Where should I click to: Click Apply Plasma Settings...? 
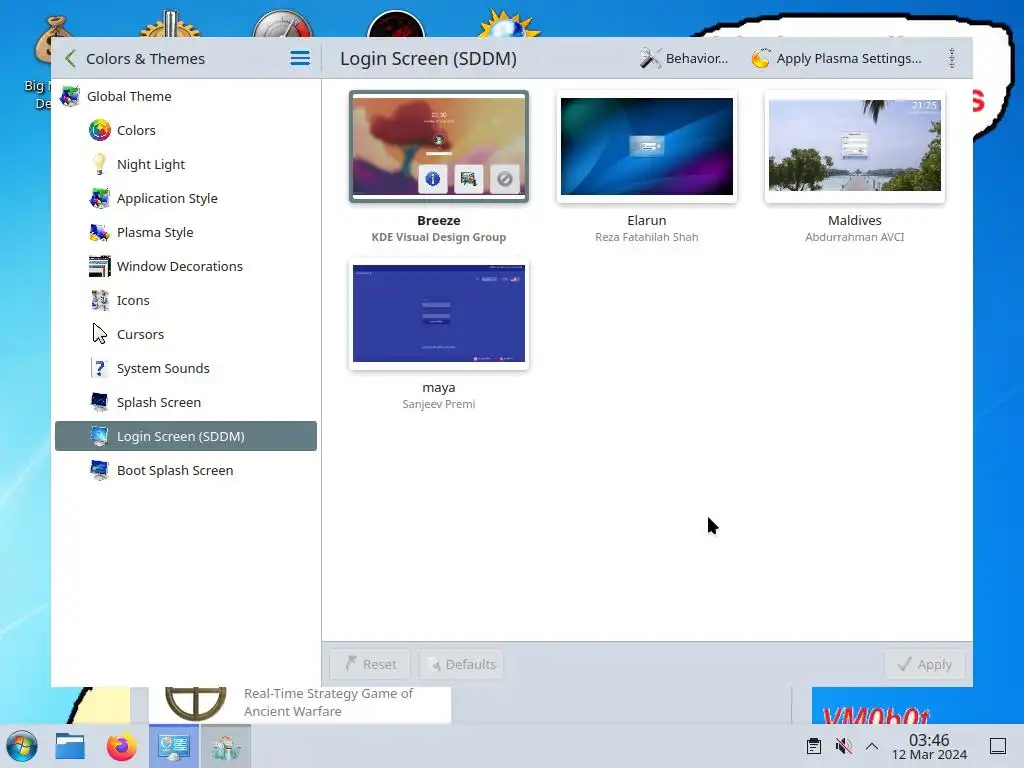(x=836, y=59)
